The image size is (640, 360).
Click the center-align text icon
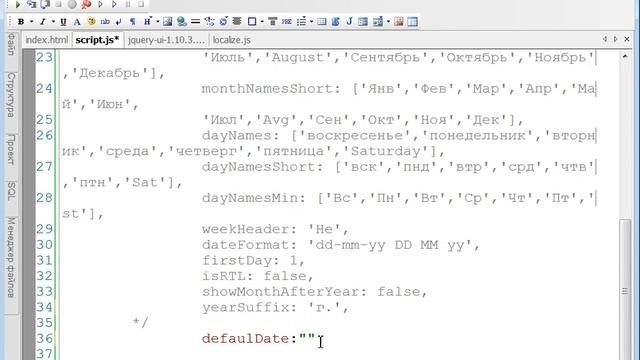coord(237,22)
